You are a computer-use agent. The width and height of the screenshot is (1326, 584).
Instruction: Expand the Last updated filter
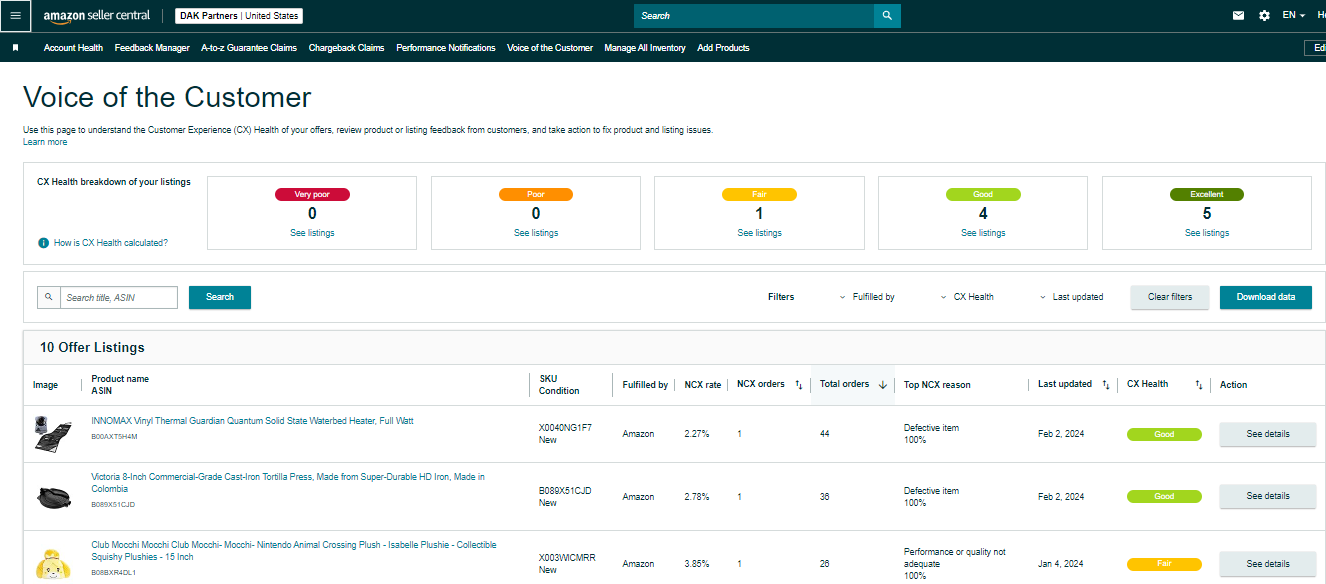[1071, 297]
